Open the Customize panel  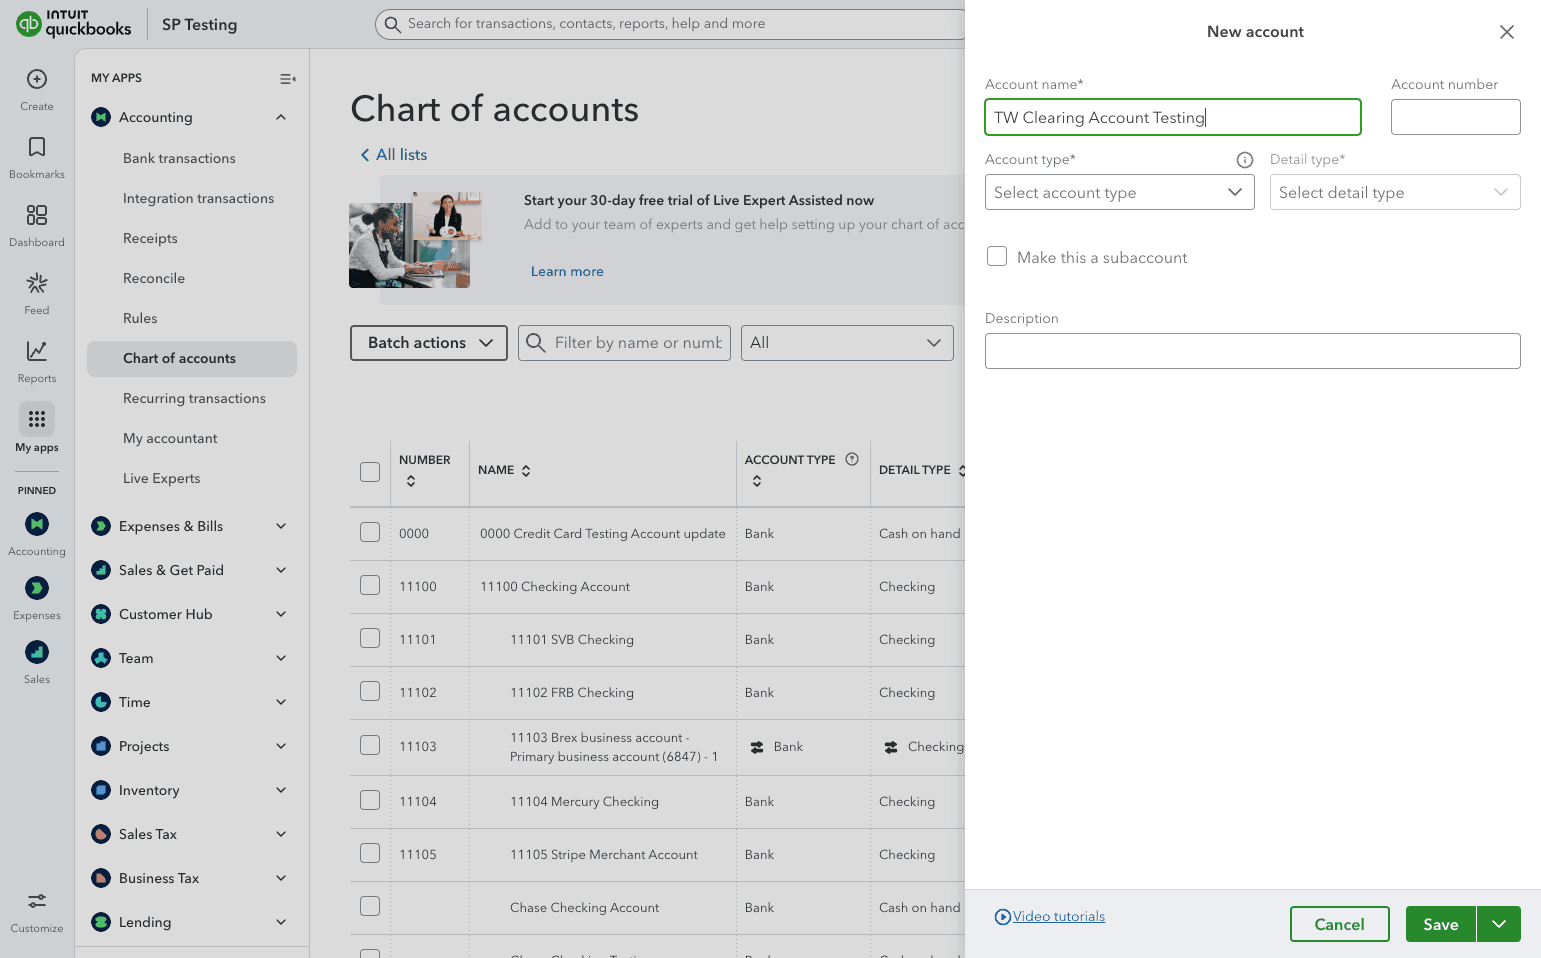pyautogui.click(x=36, y=908)
